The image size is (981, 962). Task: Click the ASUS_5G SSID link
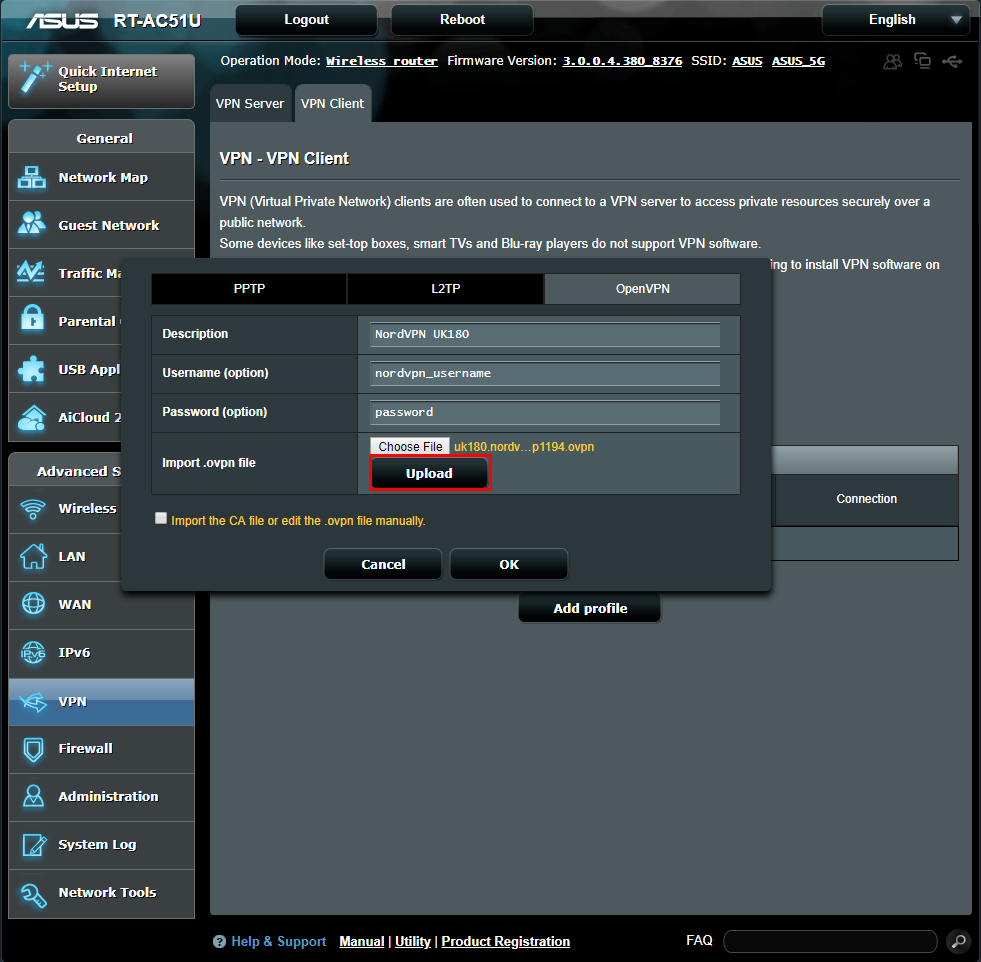(x=798, y=61)
